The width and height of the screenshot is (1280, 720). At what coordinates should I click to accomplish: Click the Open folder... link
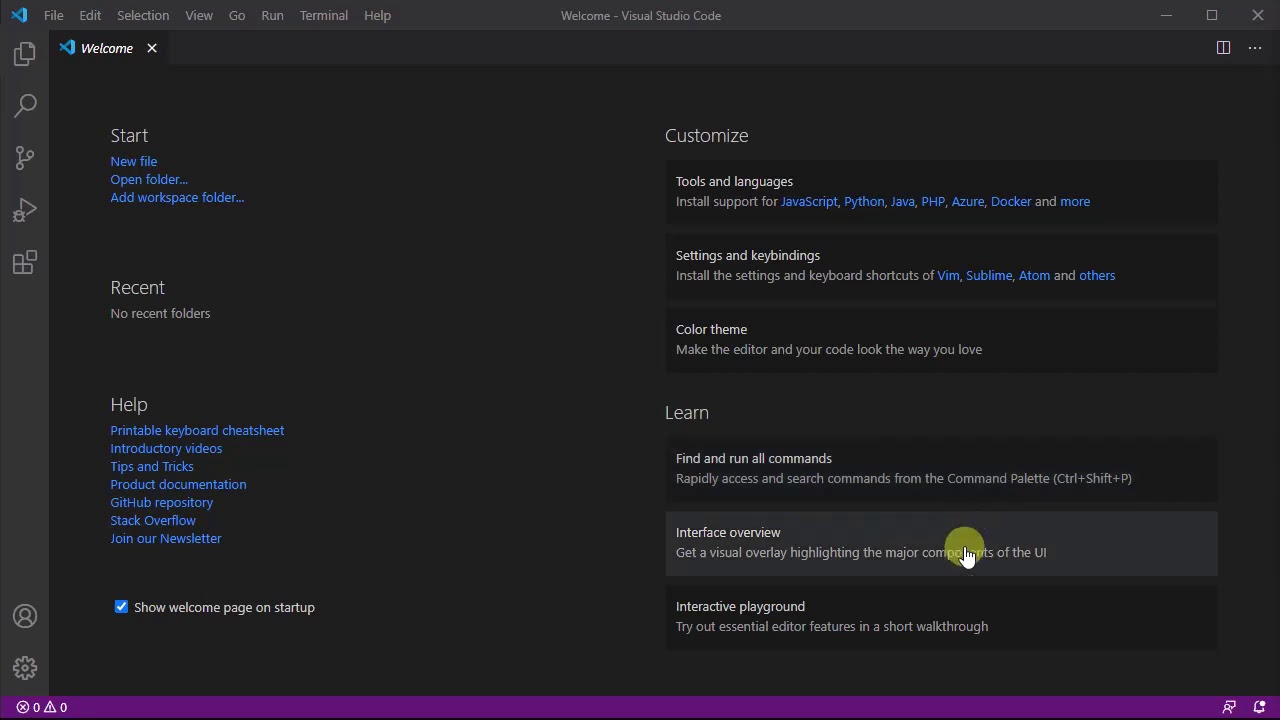(149, 179)
